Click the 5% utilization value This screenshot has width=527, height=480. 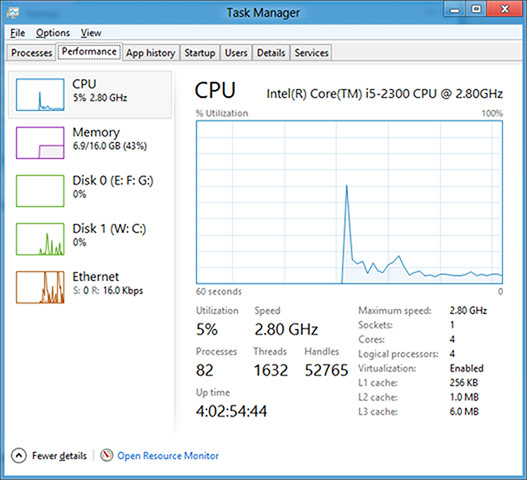pyautogui.click(x=207, y=329)
